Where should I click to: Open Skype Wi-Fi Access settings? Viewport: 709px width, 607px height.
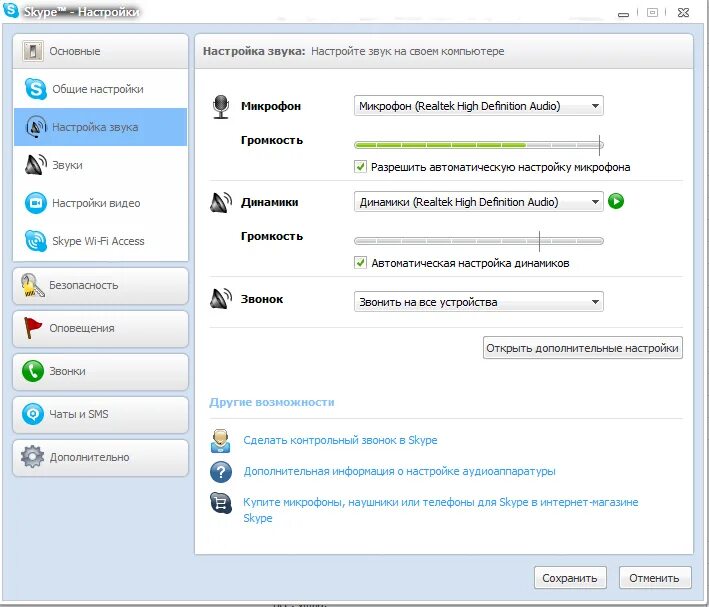click(x=100, y=241)
